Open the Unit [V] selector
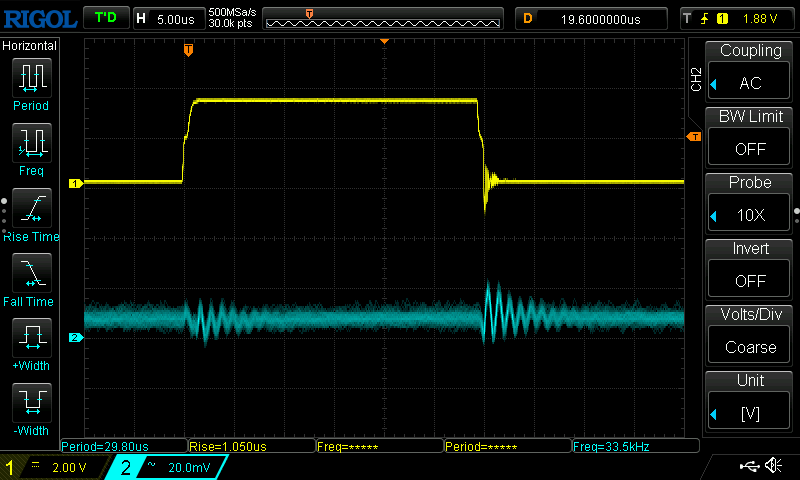Viewport: 800px width, 480px height. [750, 402]
